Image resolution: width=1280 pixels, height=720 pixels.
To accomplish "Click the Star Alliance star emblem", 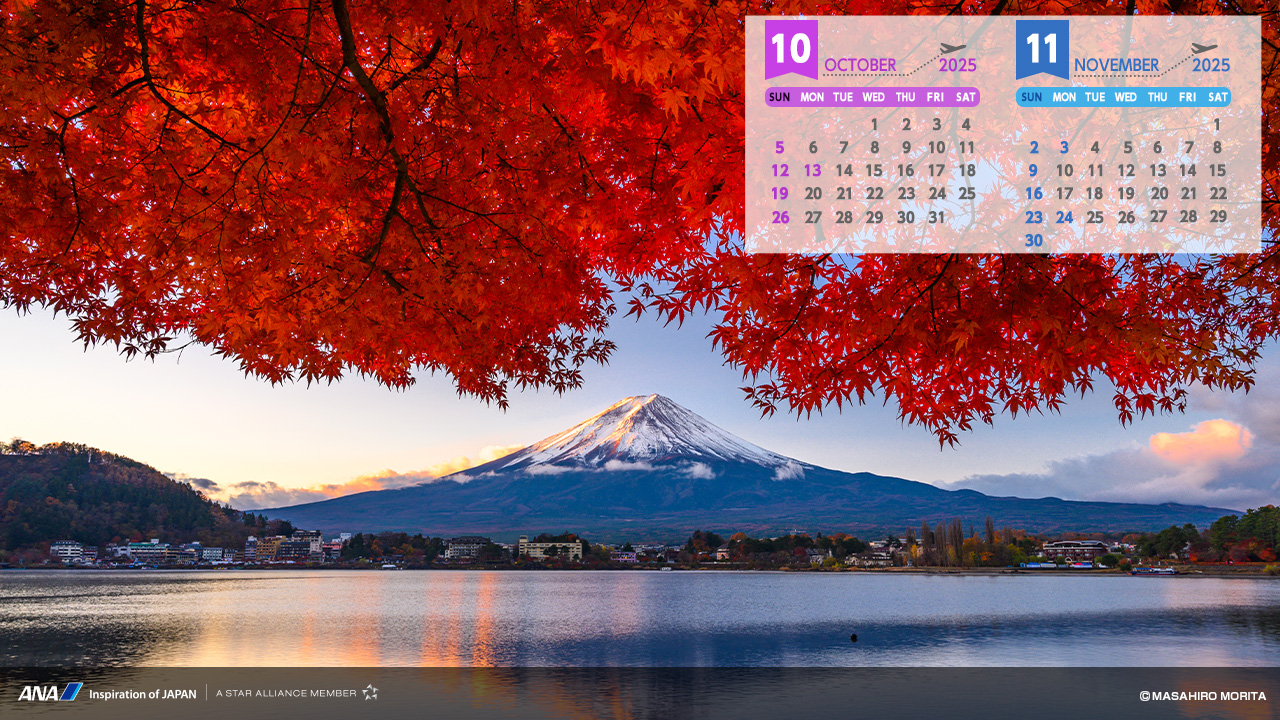I will pyautogui.click(x=370, y=692).
